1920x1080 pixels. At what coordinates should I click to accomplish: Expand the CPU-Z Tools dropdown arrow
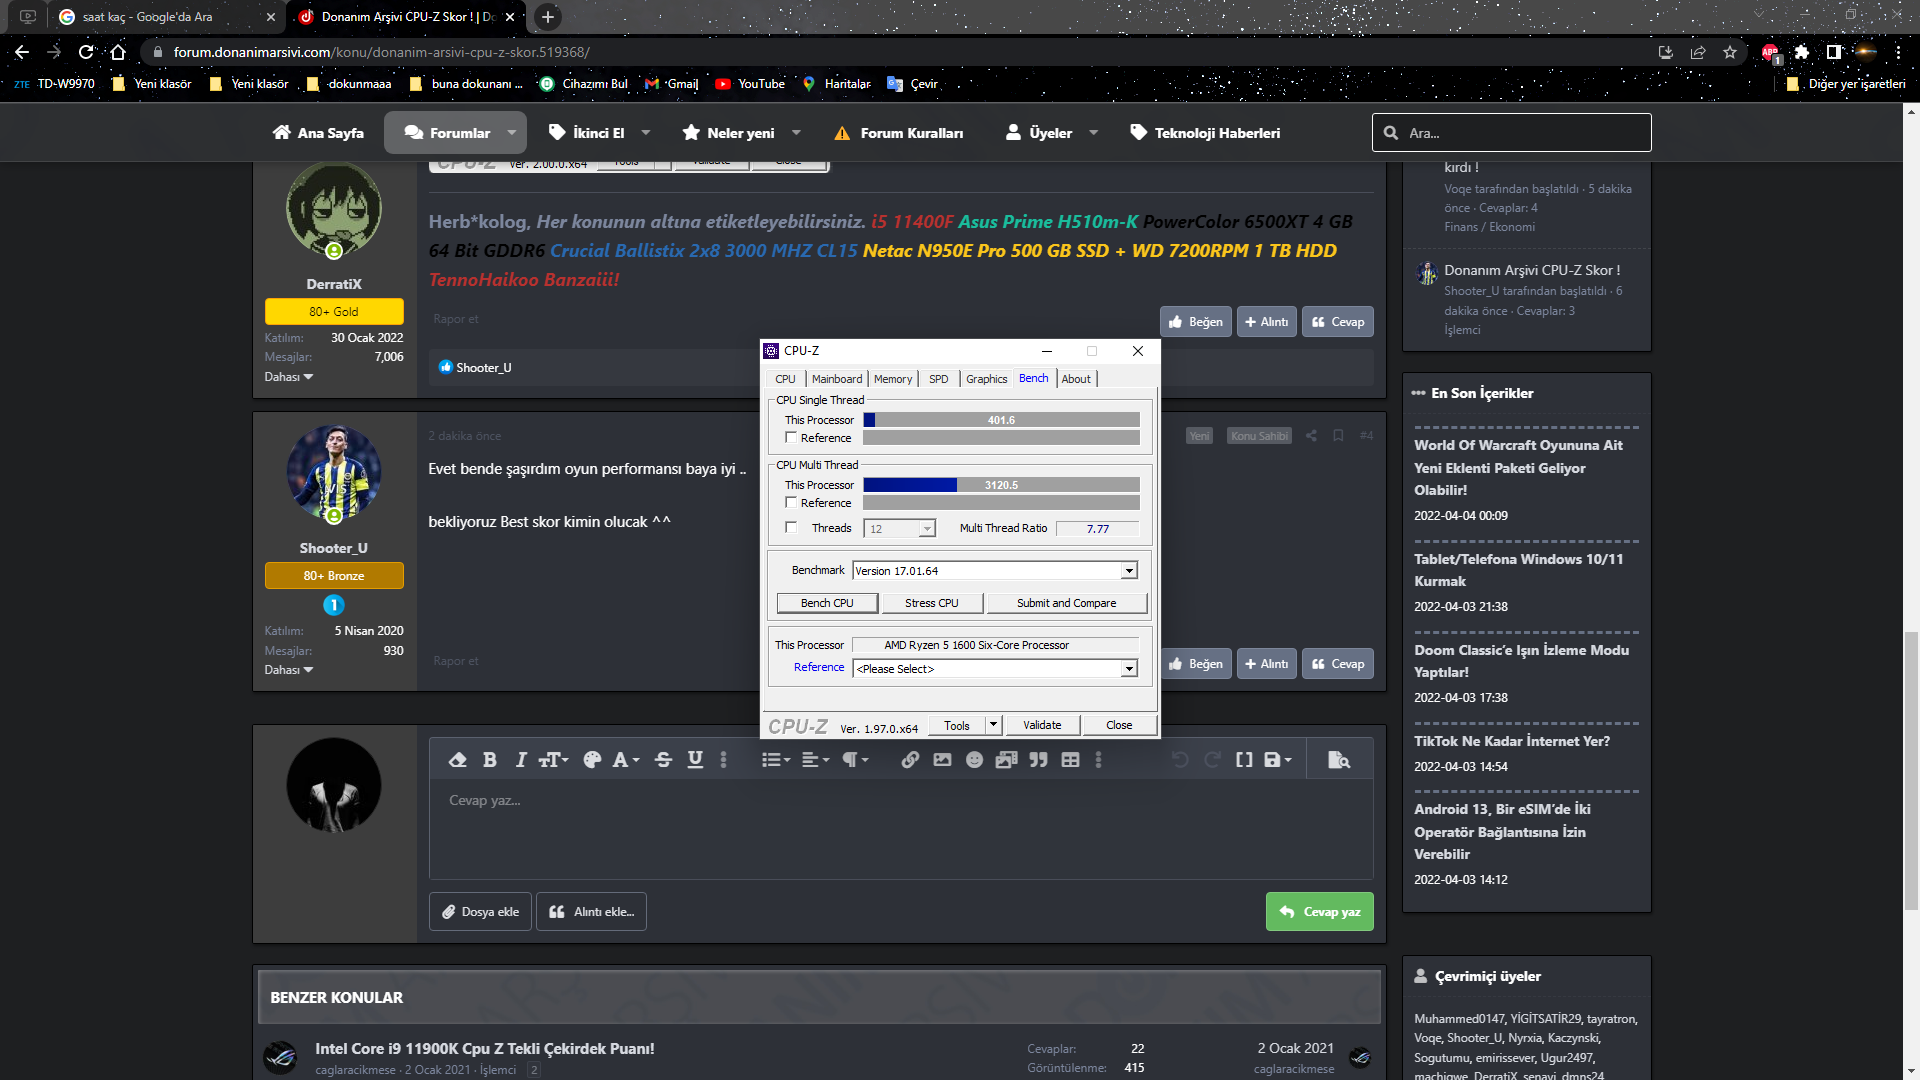(x=993, y=725)
